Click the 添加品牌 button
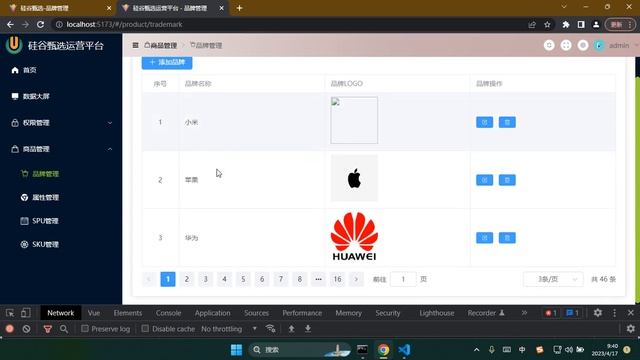This screenshot has height=360, width=640. (167, 62)
